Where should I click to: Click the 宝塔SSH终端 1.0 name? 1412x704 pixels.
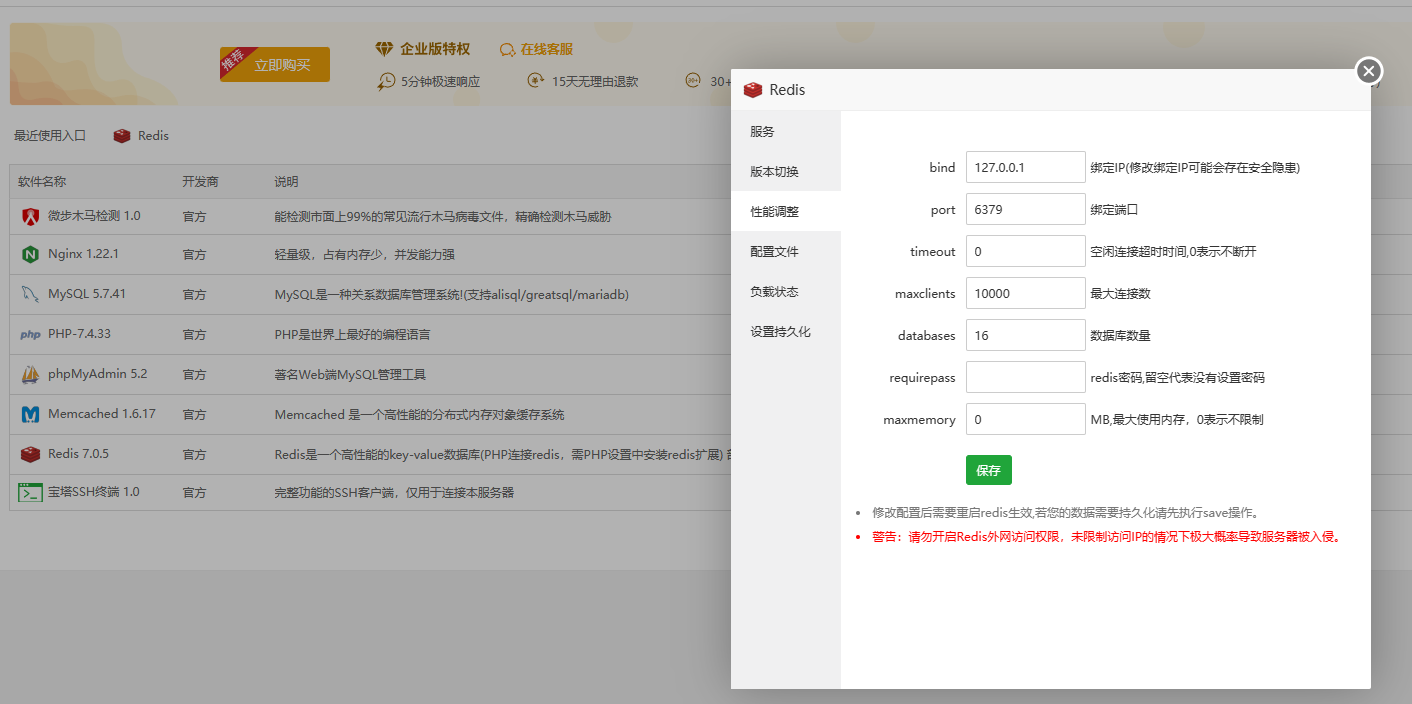click(94, 492)
